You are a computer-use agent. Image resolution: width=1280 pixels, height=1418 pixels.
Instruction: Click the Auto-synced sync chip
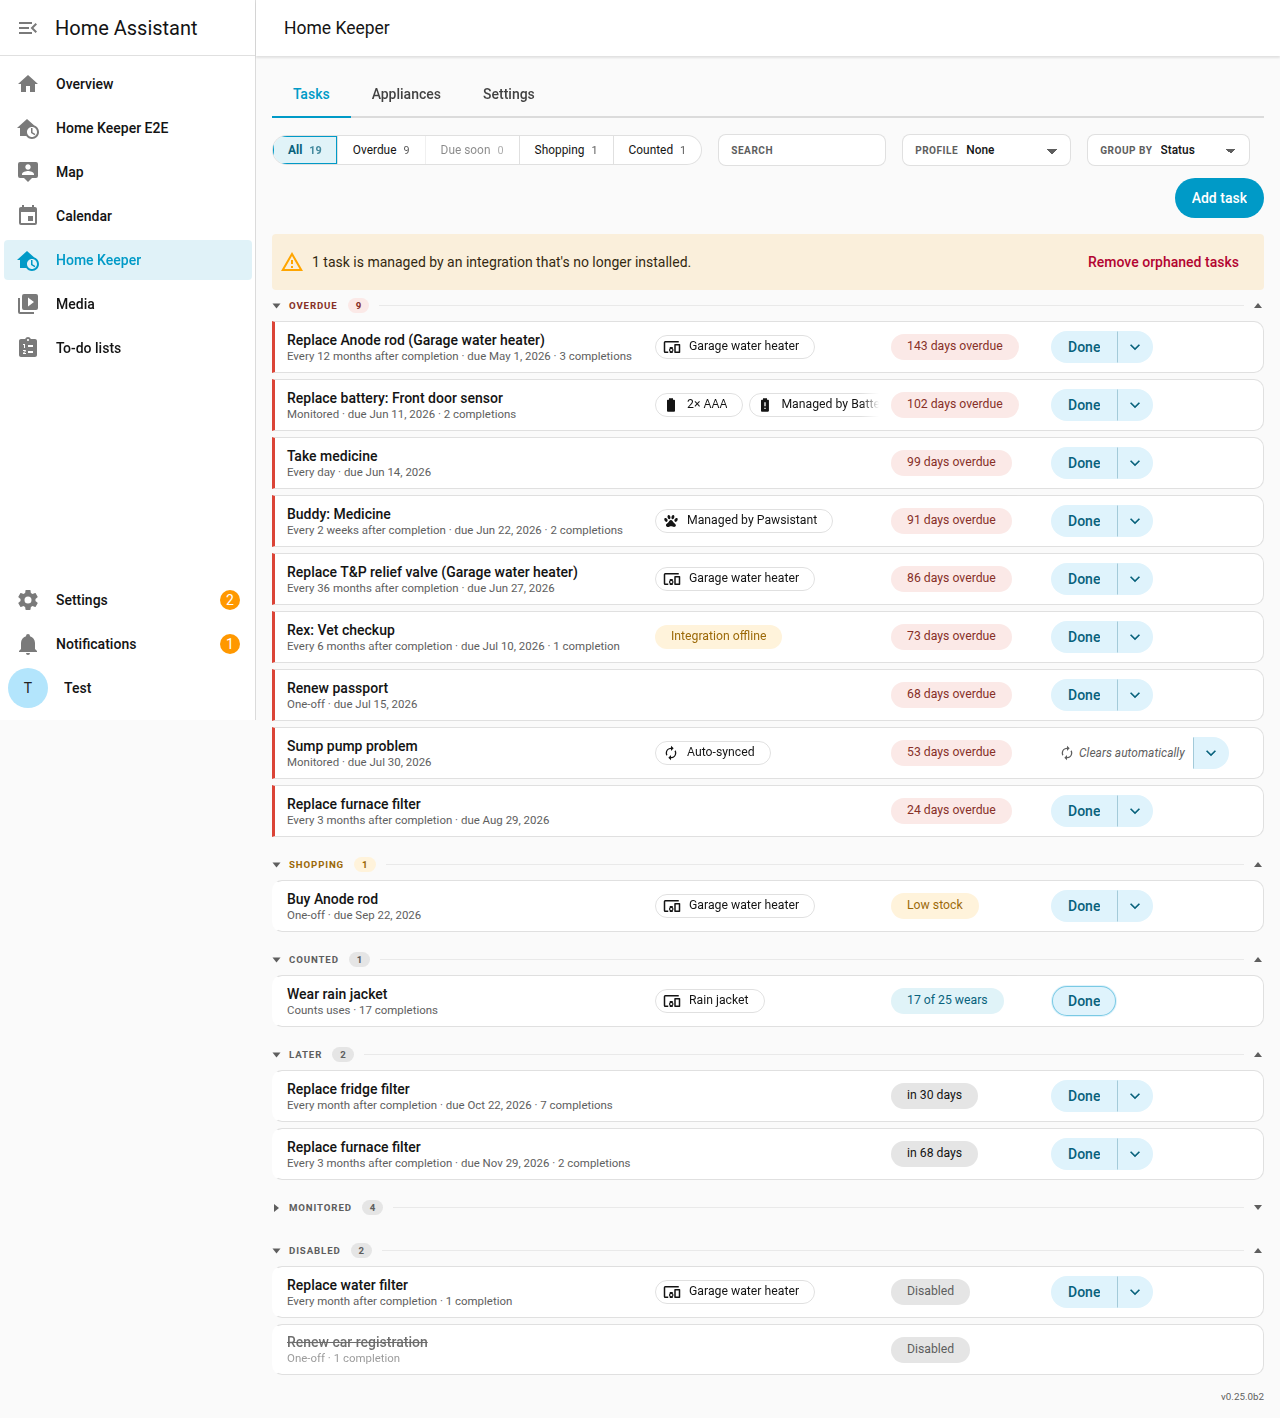tap(713, 752)
